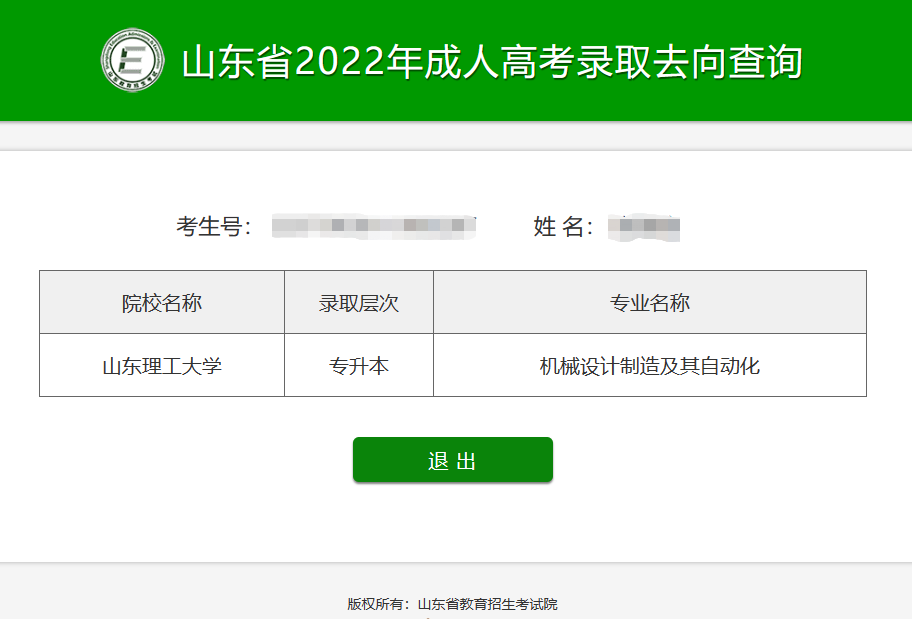
Task: Click the 院校名称 column header
Action: pos(162,303)
